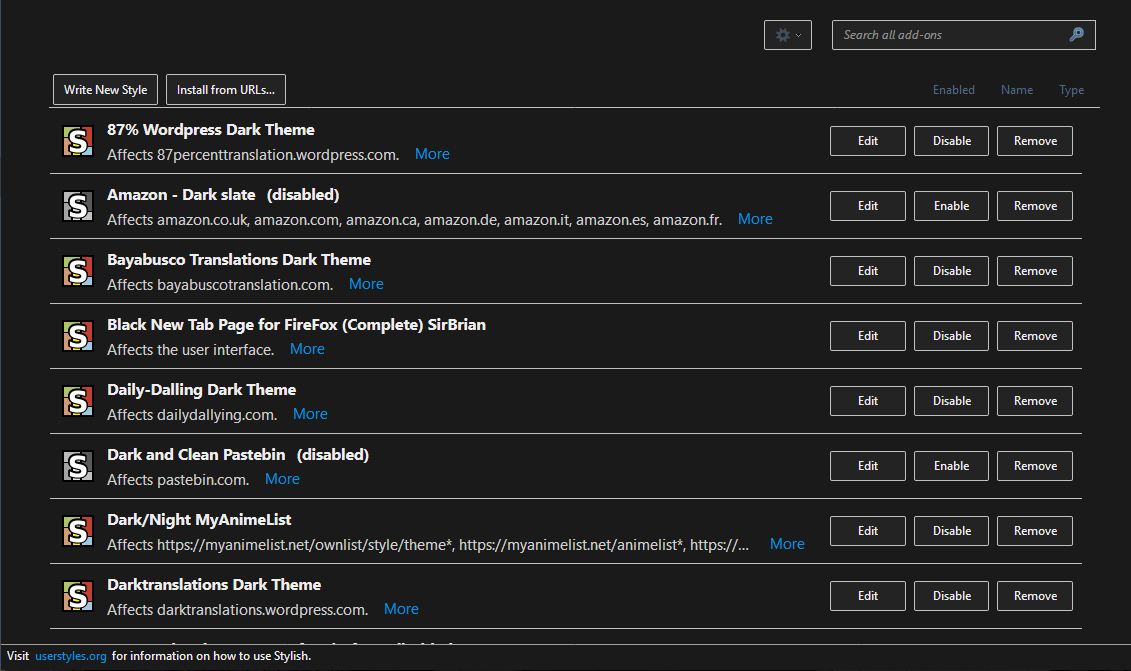Screen dimensions: 1131x671
Task: Select the Black New Tab Page title
Action: pos(296,325)
